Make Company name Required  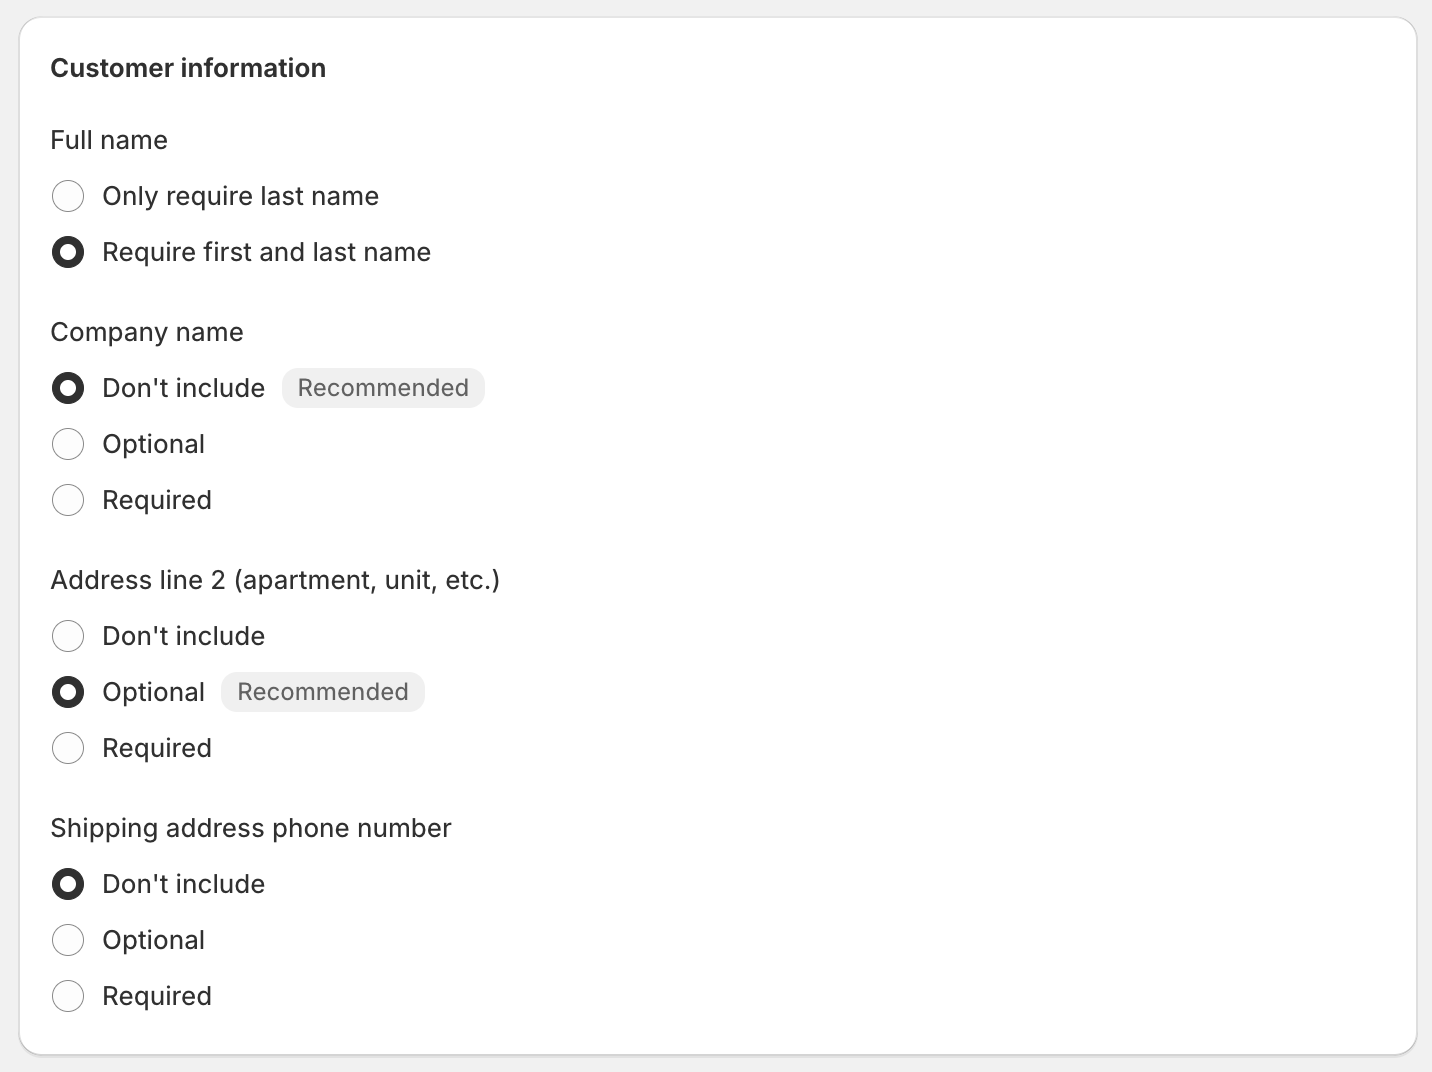click(68, 500)
